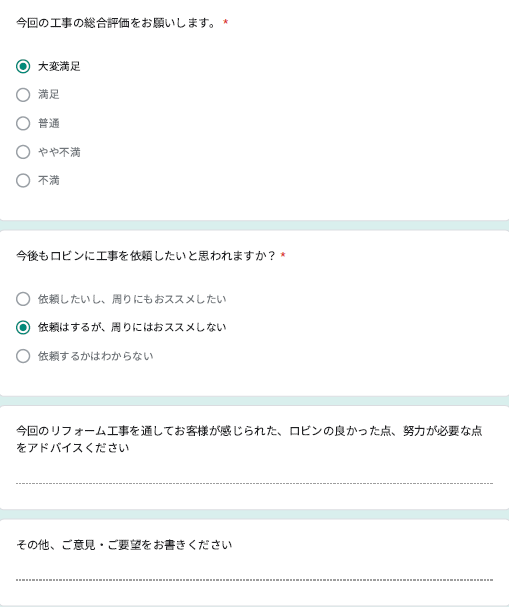Click divider band above the リフォーム question card
The image size is (509, 607).
coord(254,401)
